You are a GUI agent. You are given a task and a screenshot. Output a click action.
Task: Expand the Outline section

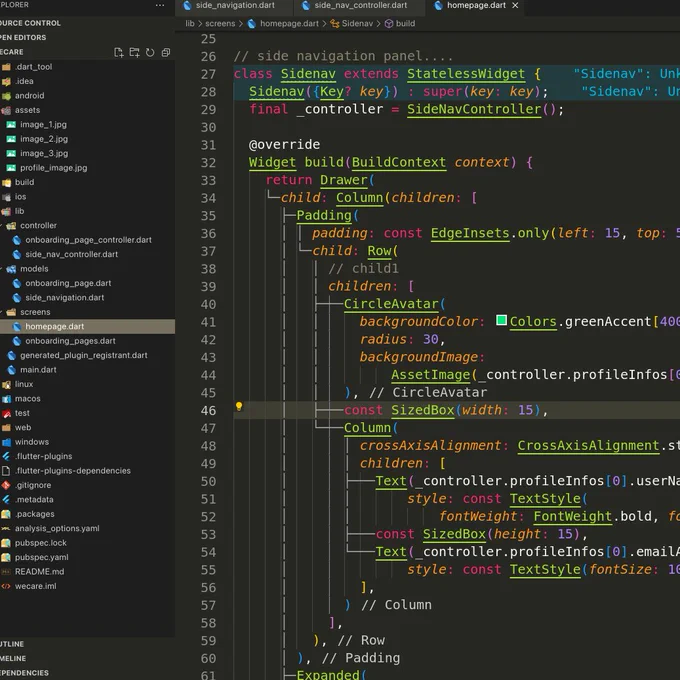[87, 644]
